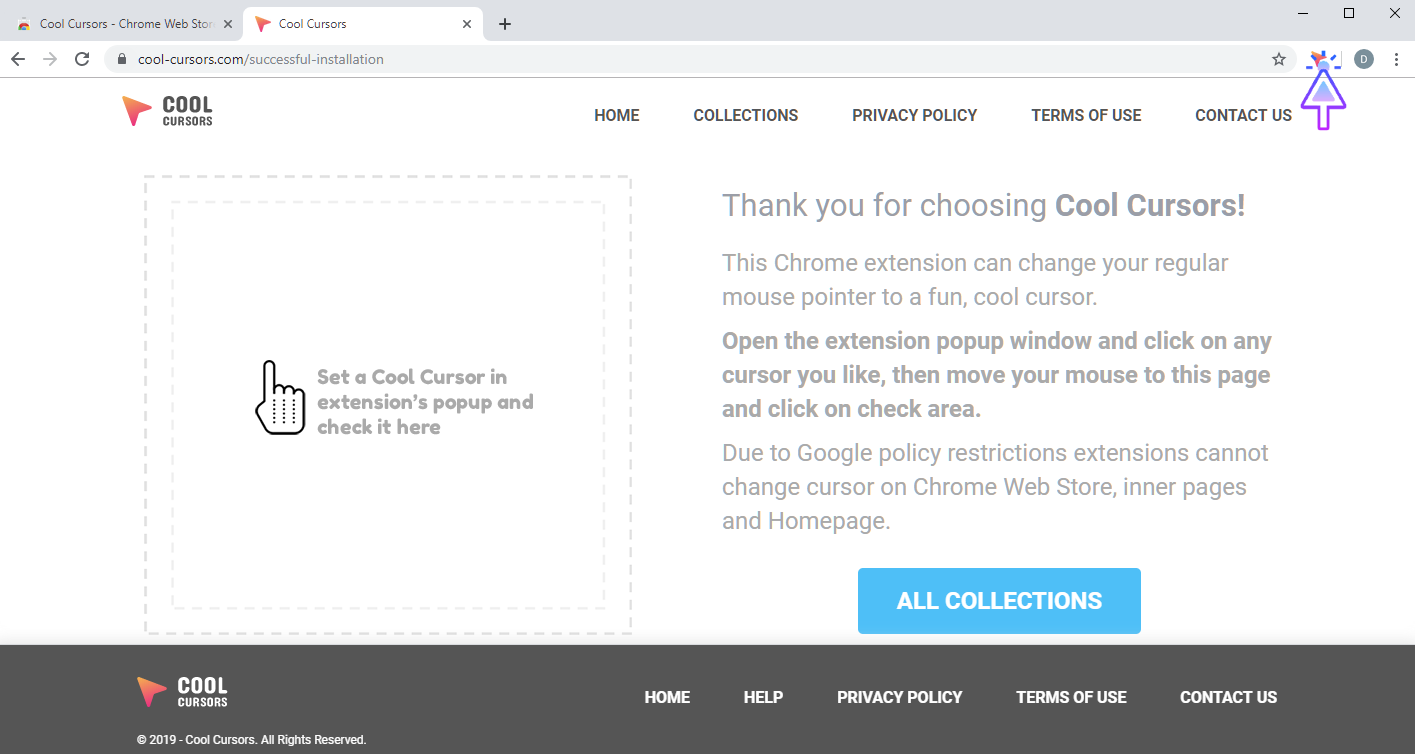
Task: Open TERMS OF USE in top navigation
Action: [1086, 115]
